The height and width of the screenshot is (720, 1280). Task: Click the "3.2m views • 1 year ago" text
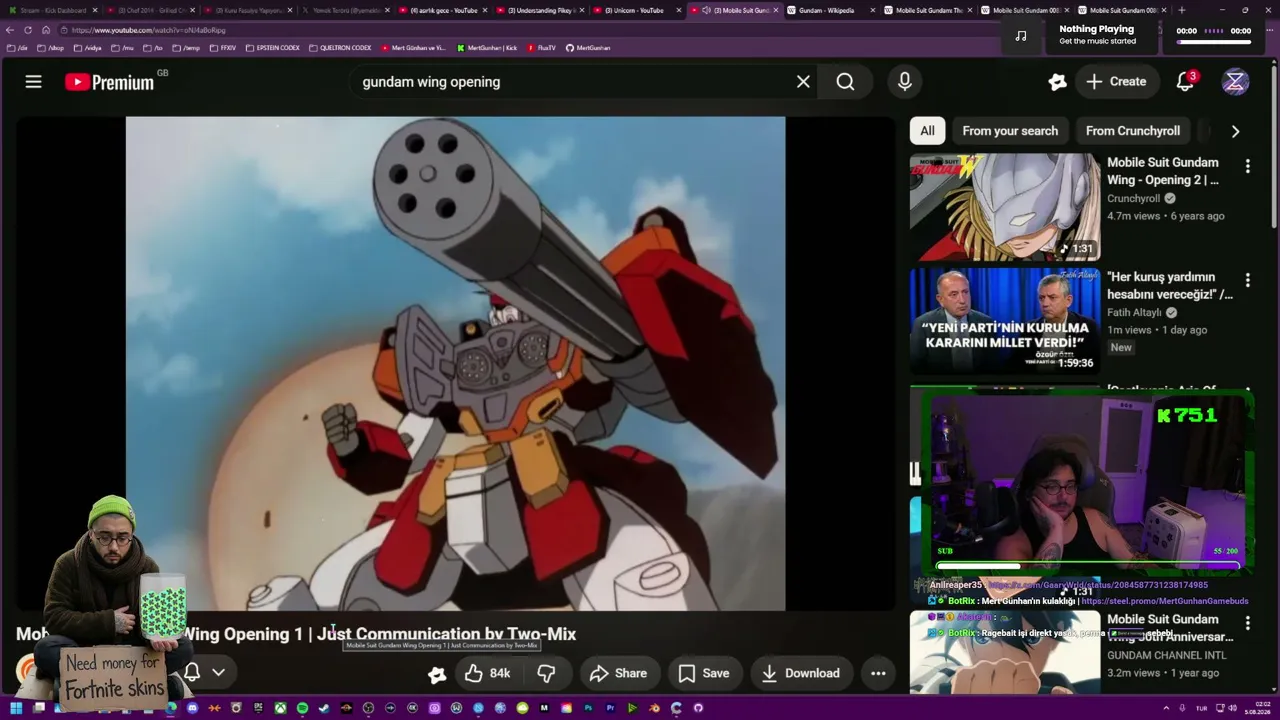point(1163,673)
